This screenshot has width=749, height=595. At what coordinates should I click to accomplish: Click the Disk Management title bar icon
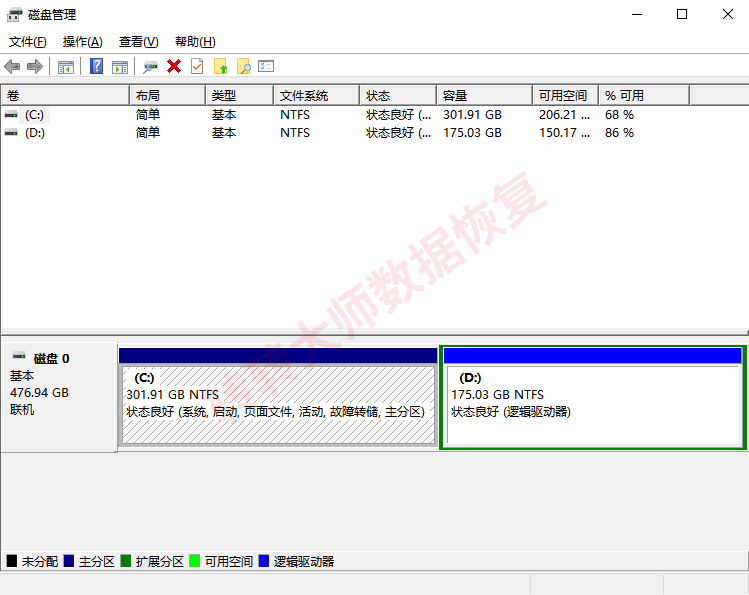click(x=14, y=15)
